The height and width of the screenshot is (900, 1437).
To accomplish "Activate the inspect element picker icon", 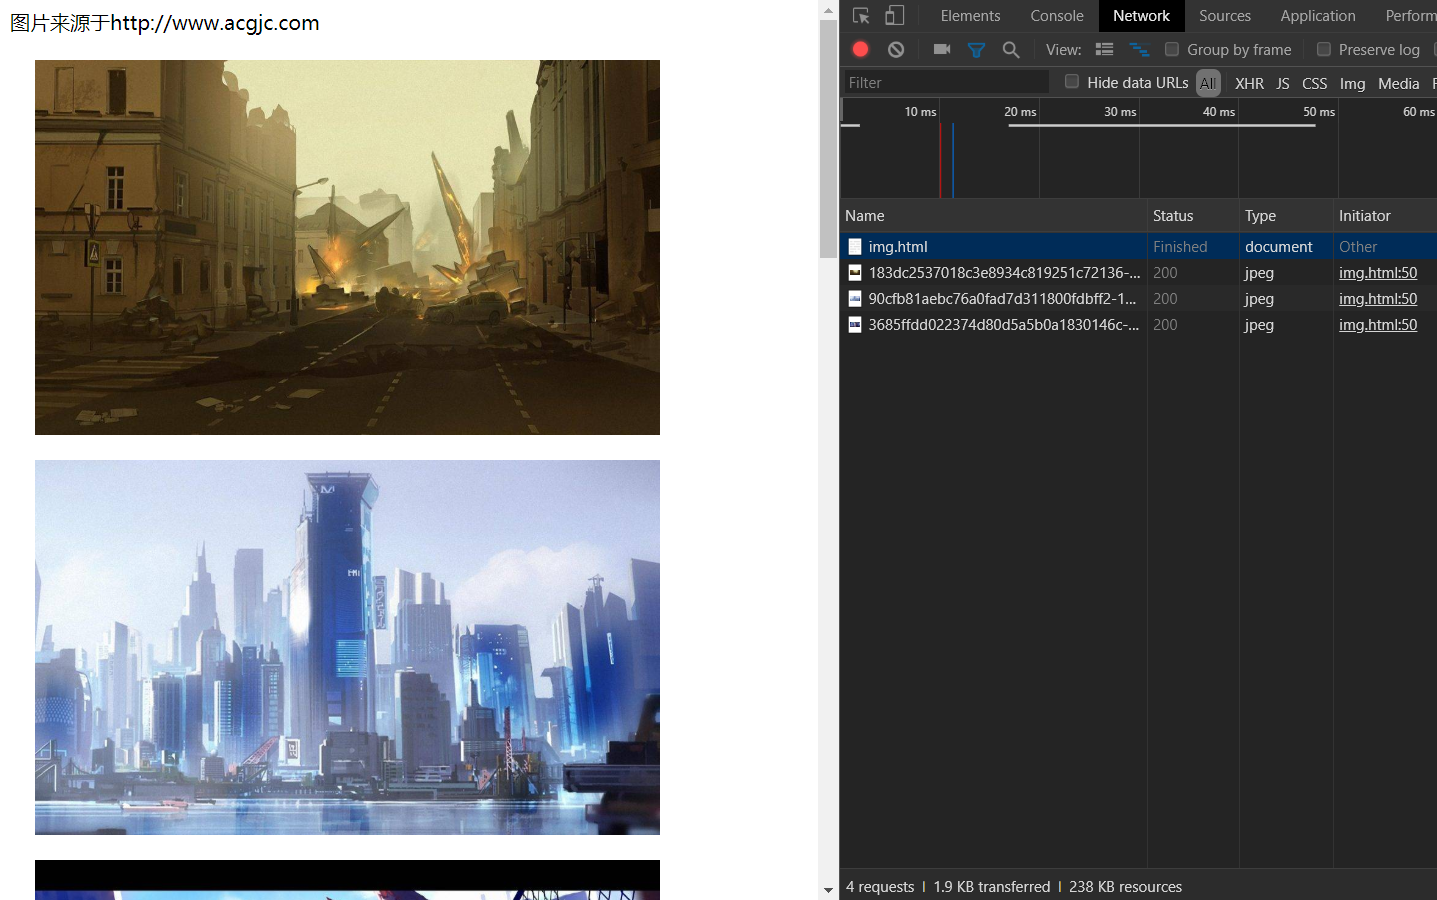I will (861, 16).
